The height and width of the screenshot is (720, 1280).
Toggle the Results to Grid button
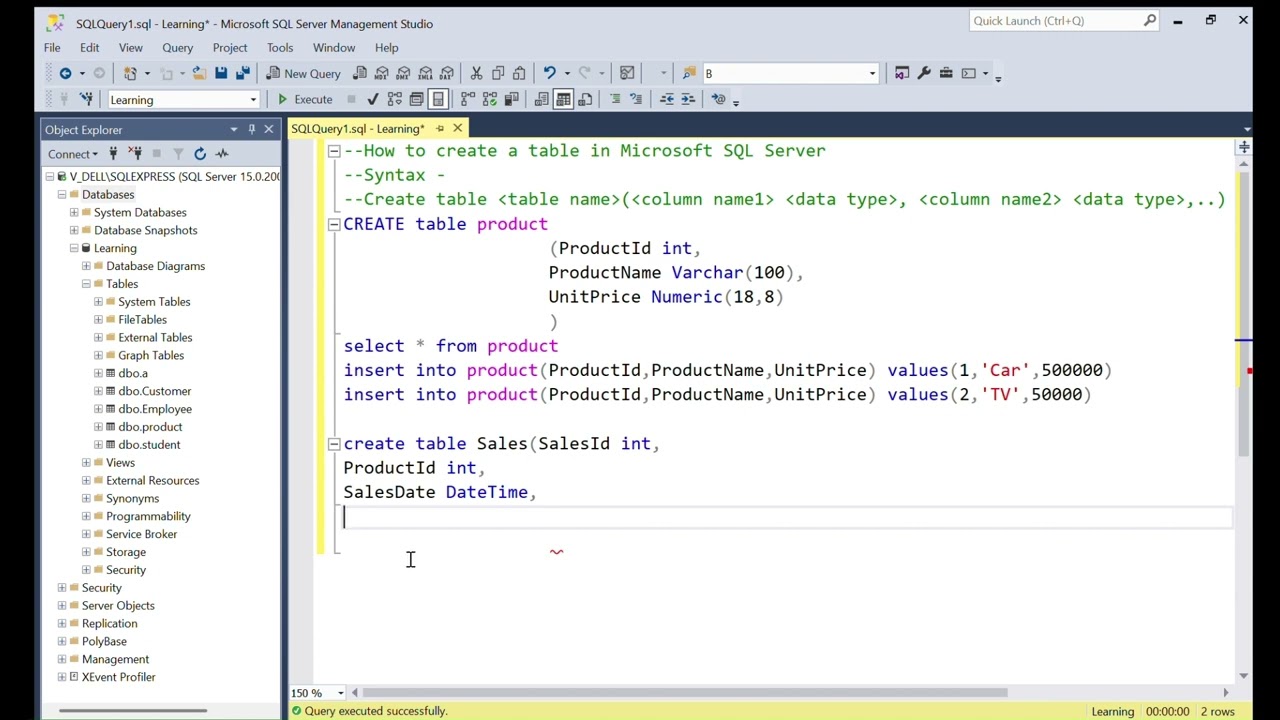click(x=563, y=99)
